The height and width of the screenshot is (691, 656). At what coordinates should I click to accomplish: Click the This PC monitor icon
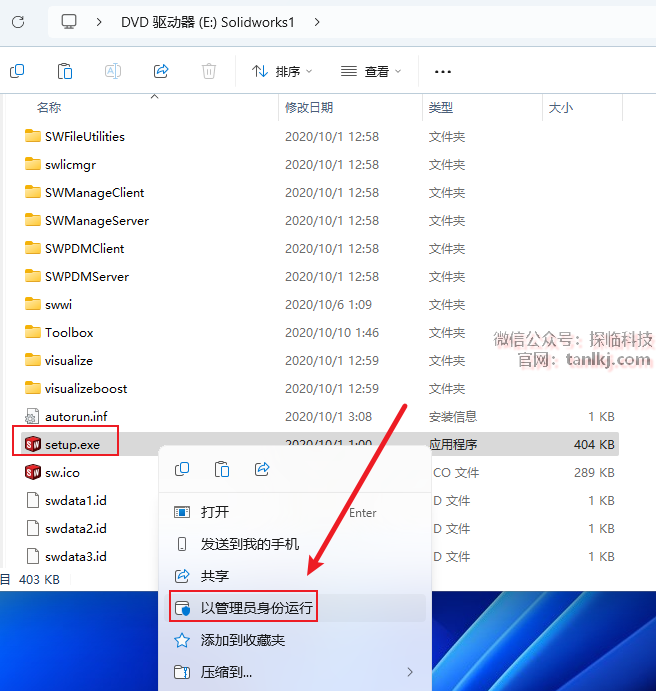69,22
